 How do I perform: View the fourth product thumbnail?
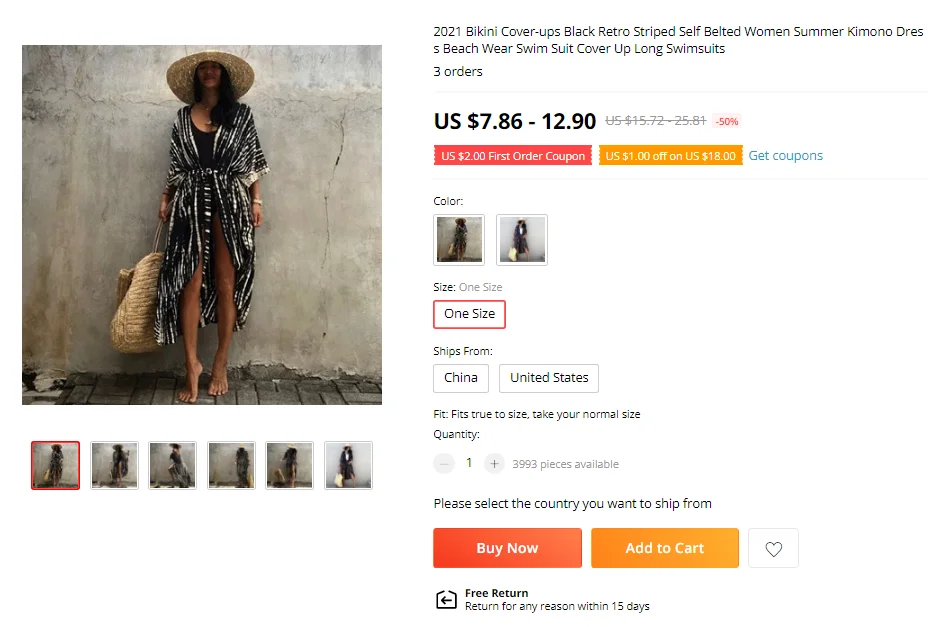(x=231, y=465)
